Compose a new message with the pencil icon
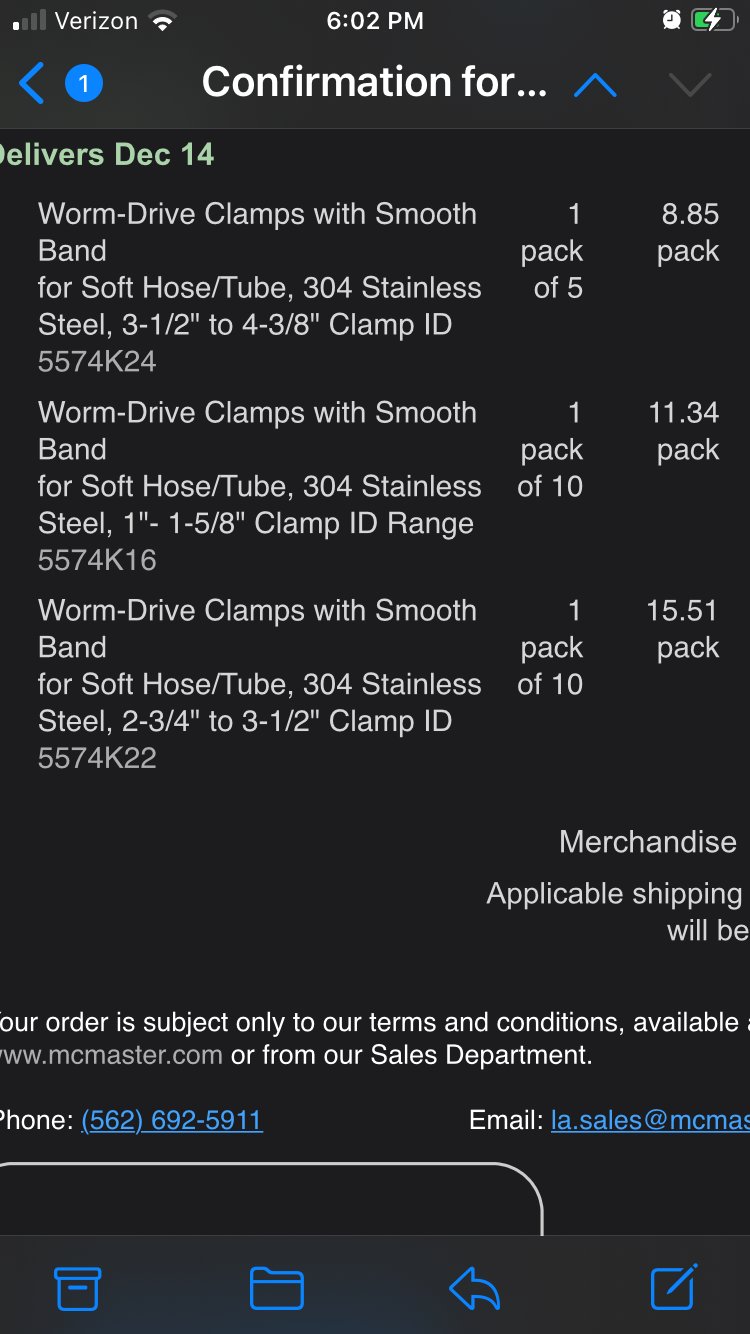750x1334 pixels. pos(674,1287)
